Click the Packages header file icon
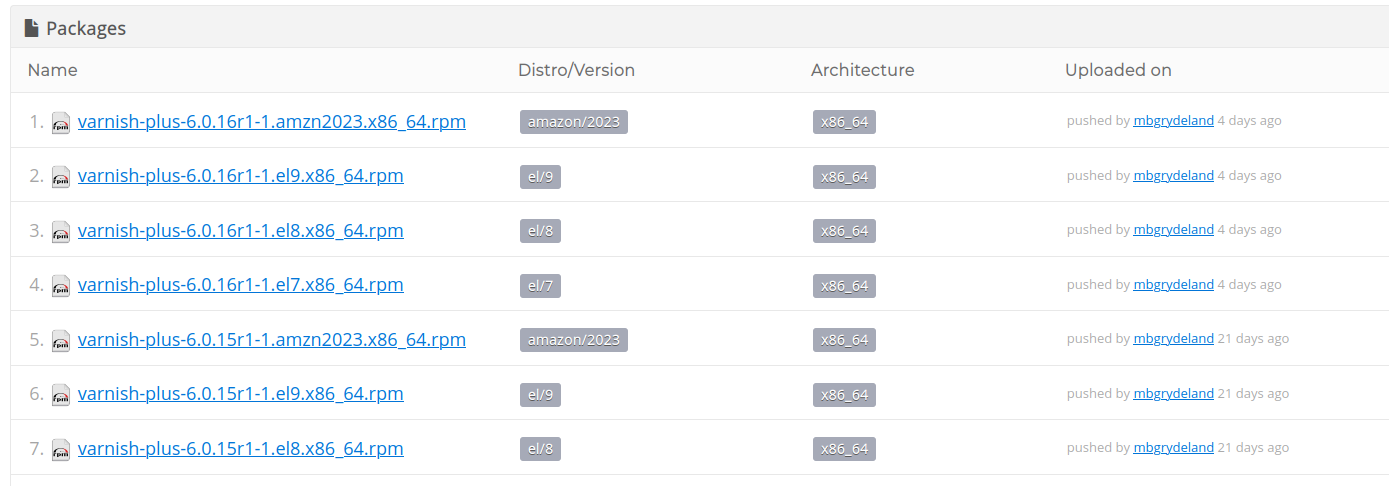The width and height of the screenshot is (1389, 486). tap(32, 28)
